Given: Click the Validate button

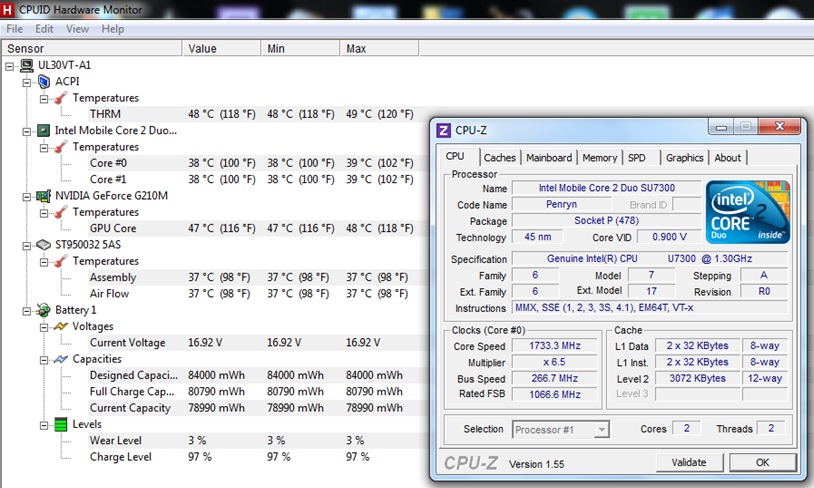Looking at the screenshot, I should coord(689,463).
